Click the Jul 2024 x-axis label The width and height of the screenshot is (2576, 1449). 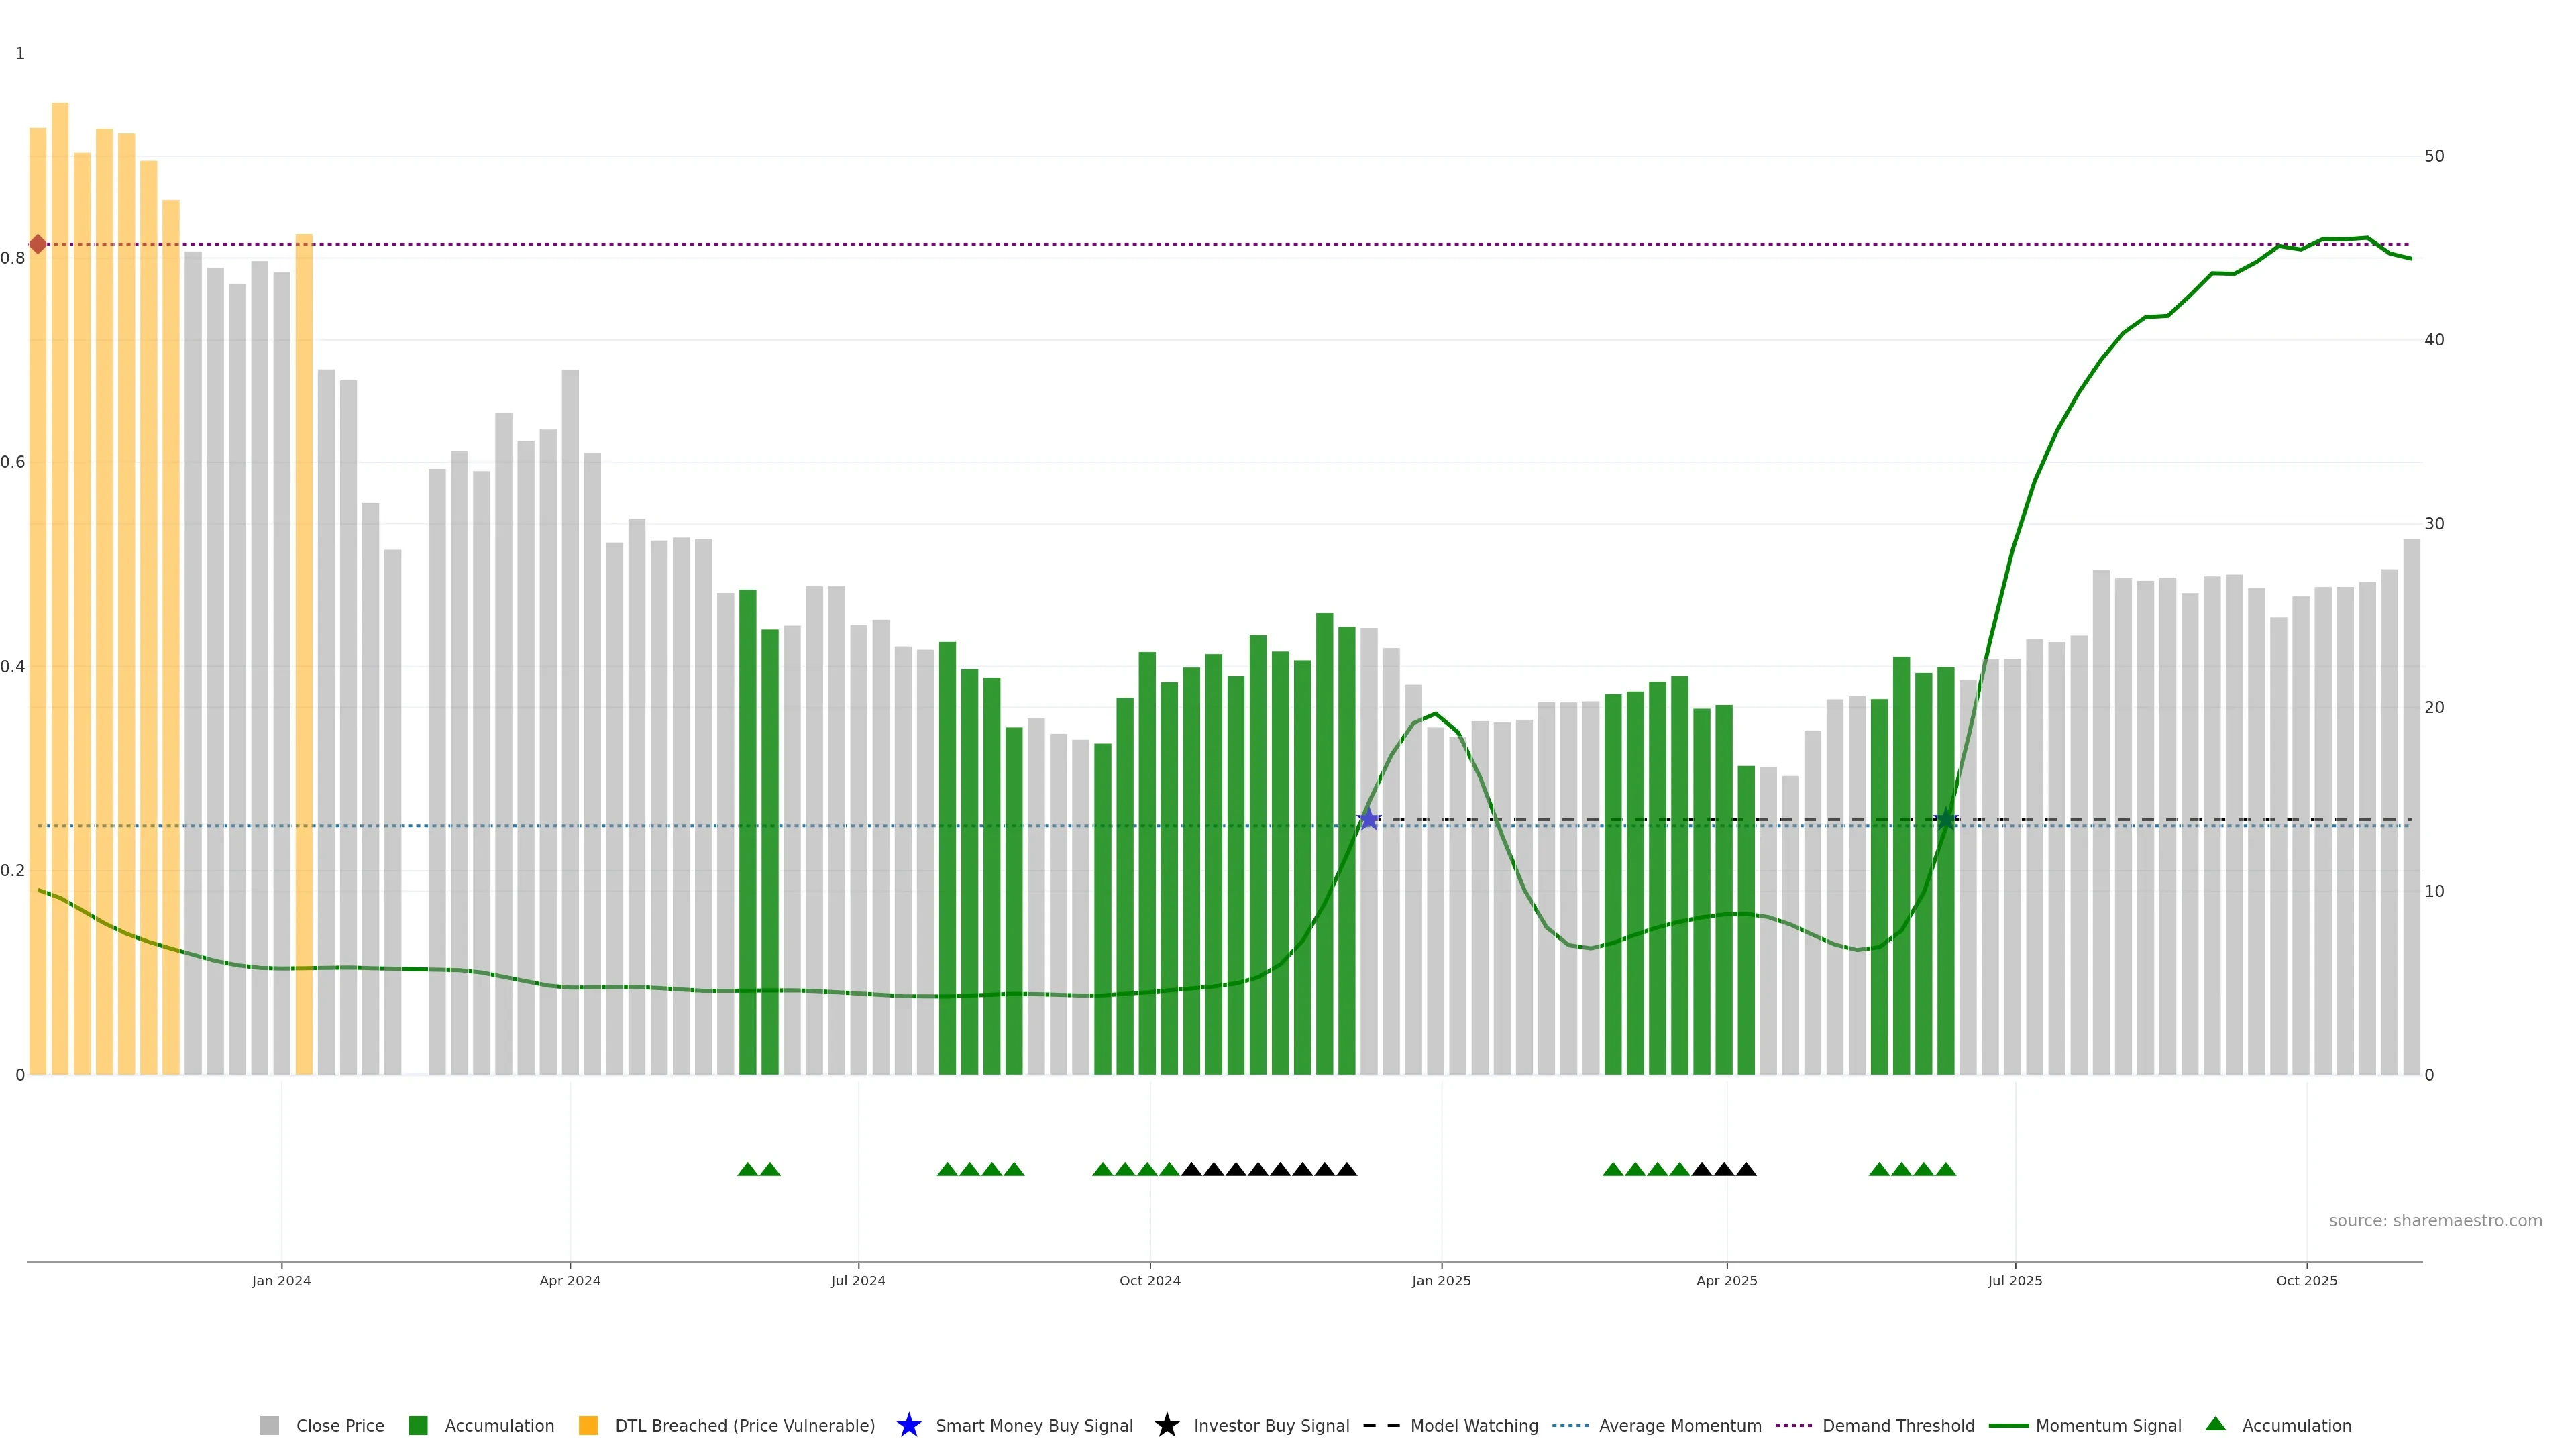[x=858, y=1280]
